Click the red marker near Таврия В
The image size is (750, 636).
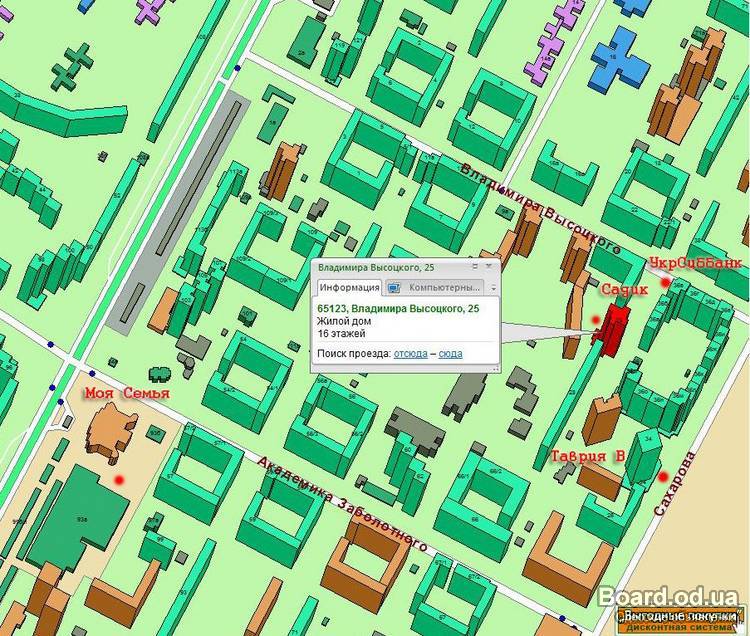[x=663, y=476]
